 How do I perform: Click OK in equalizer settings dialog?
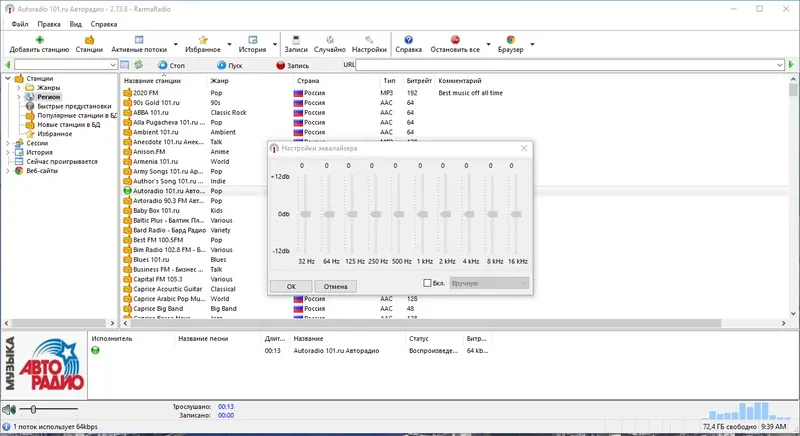(x=291, y=286)
